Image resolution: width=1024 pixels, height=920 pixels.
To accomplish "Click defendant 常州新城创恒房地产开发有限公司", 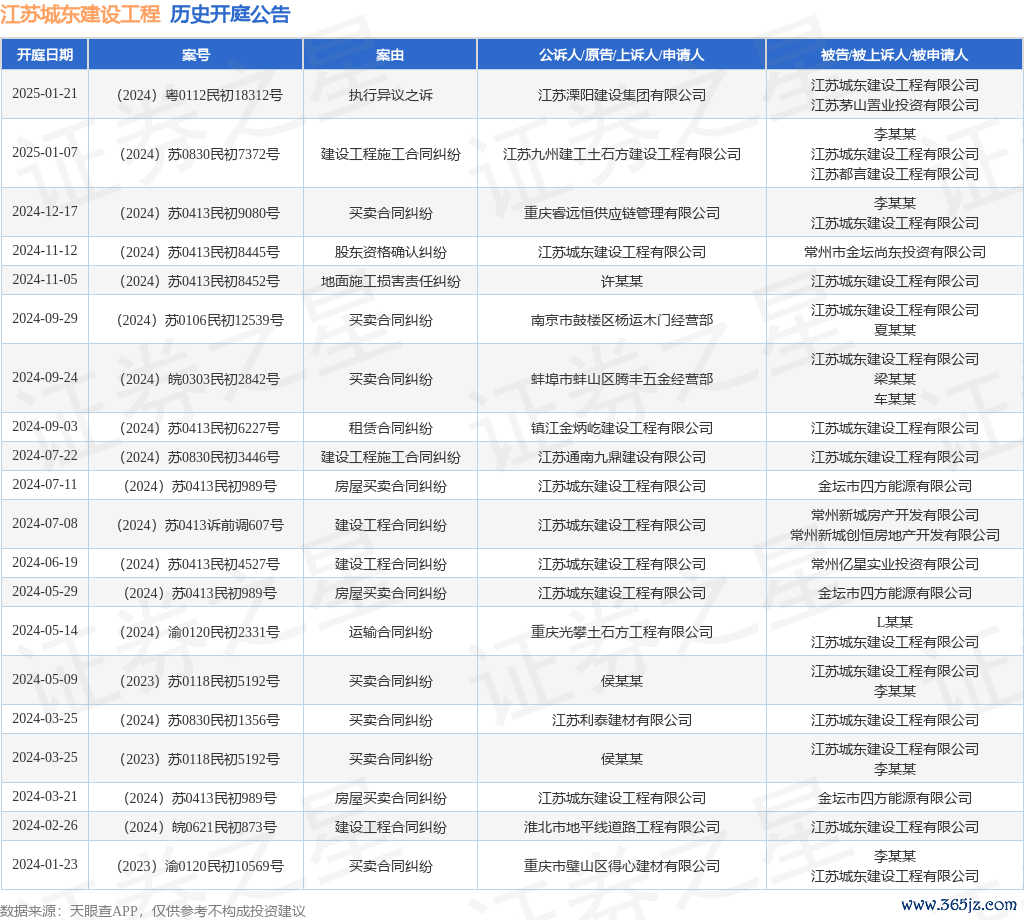I will point(894,535).
